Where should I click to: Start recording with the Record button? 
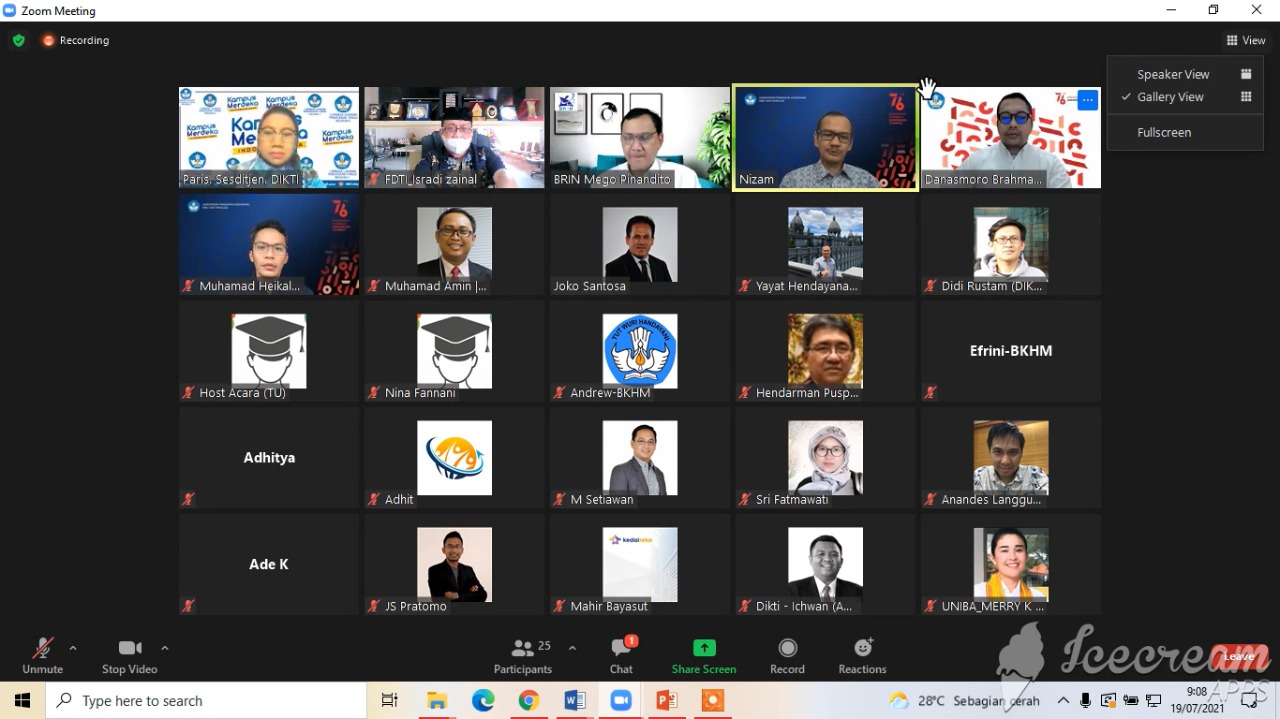tap(787, 655)
